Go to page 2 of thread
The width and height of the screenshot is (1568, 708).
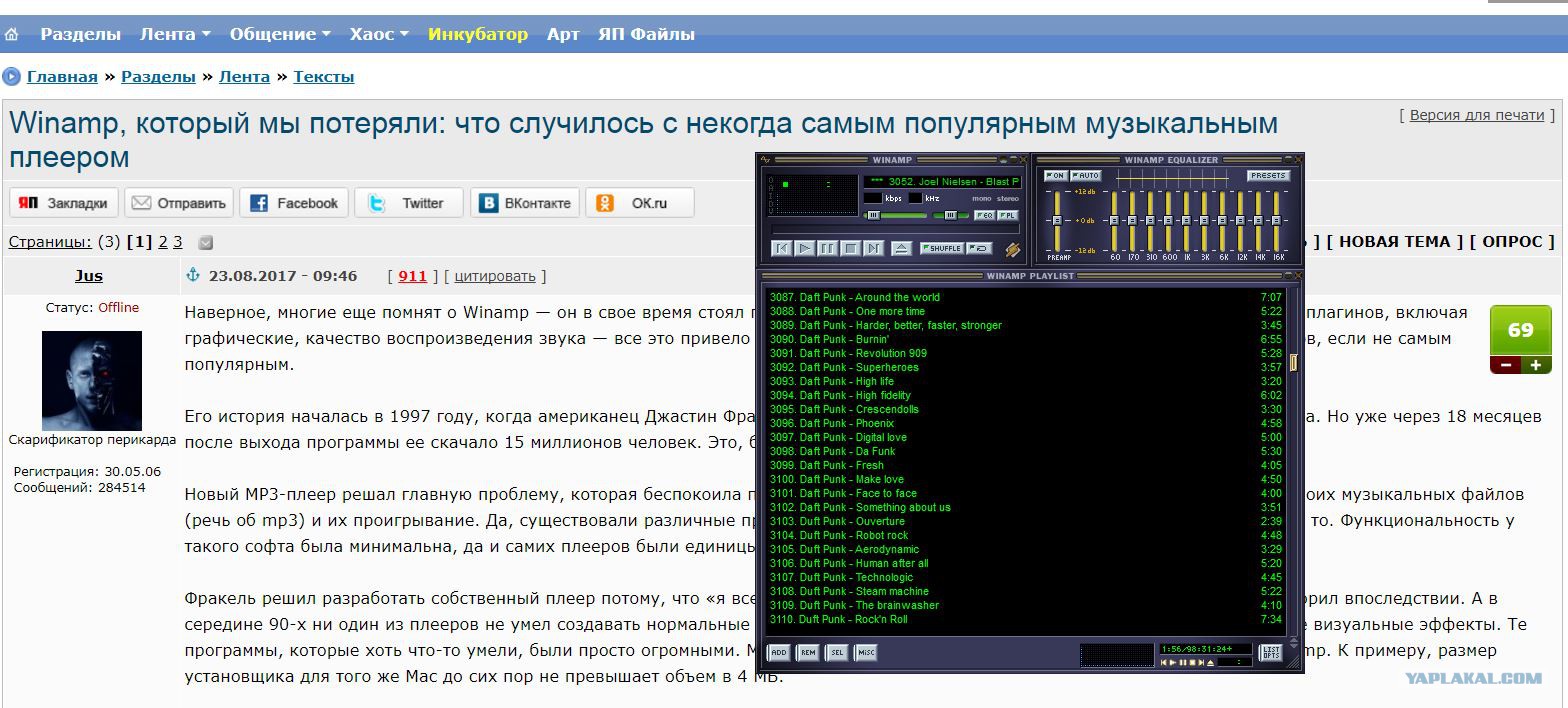tap(163, 242)
